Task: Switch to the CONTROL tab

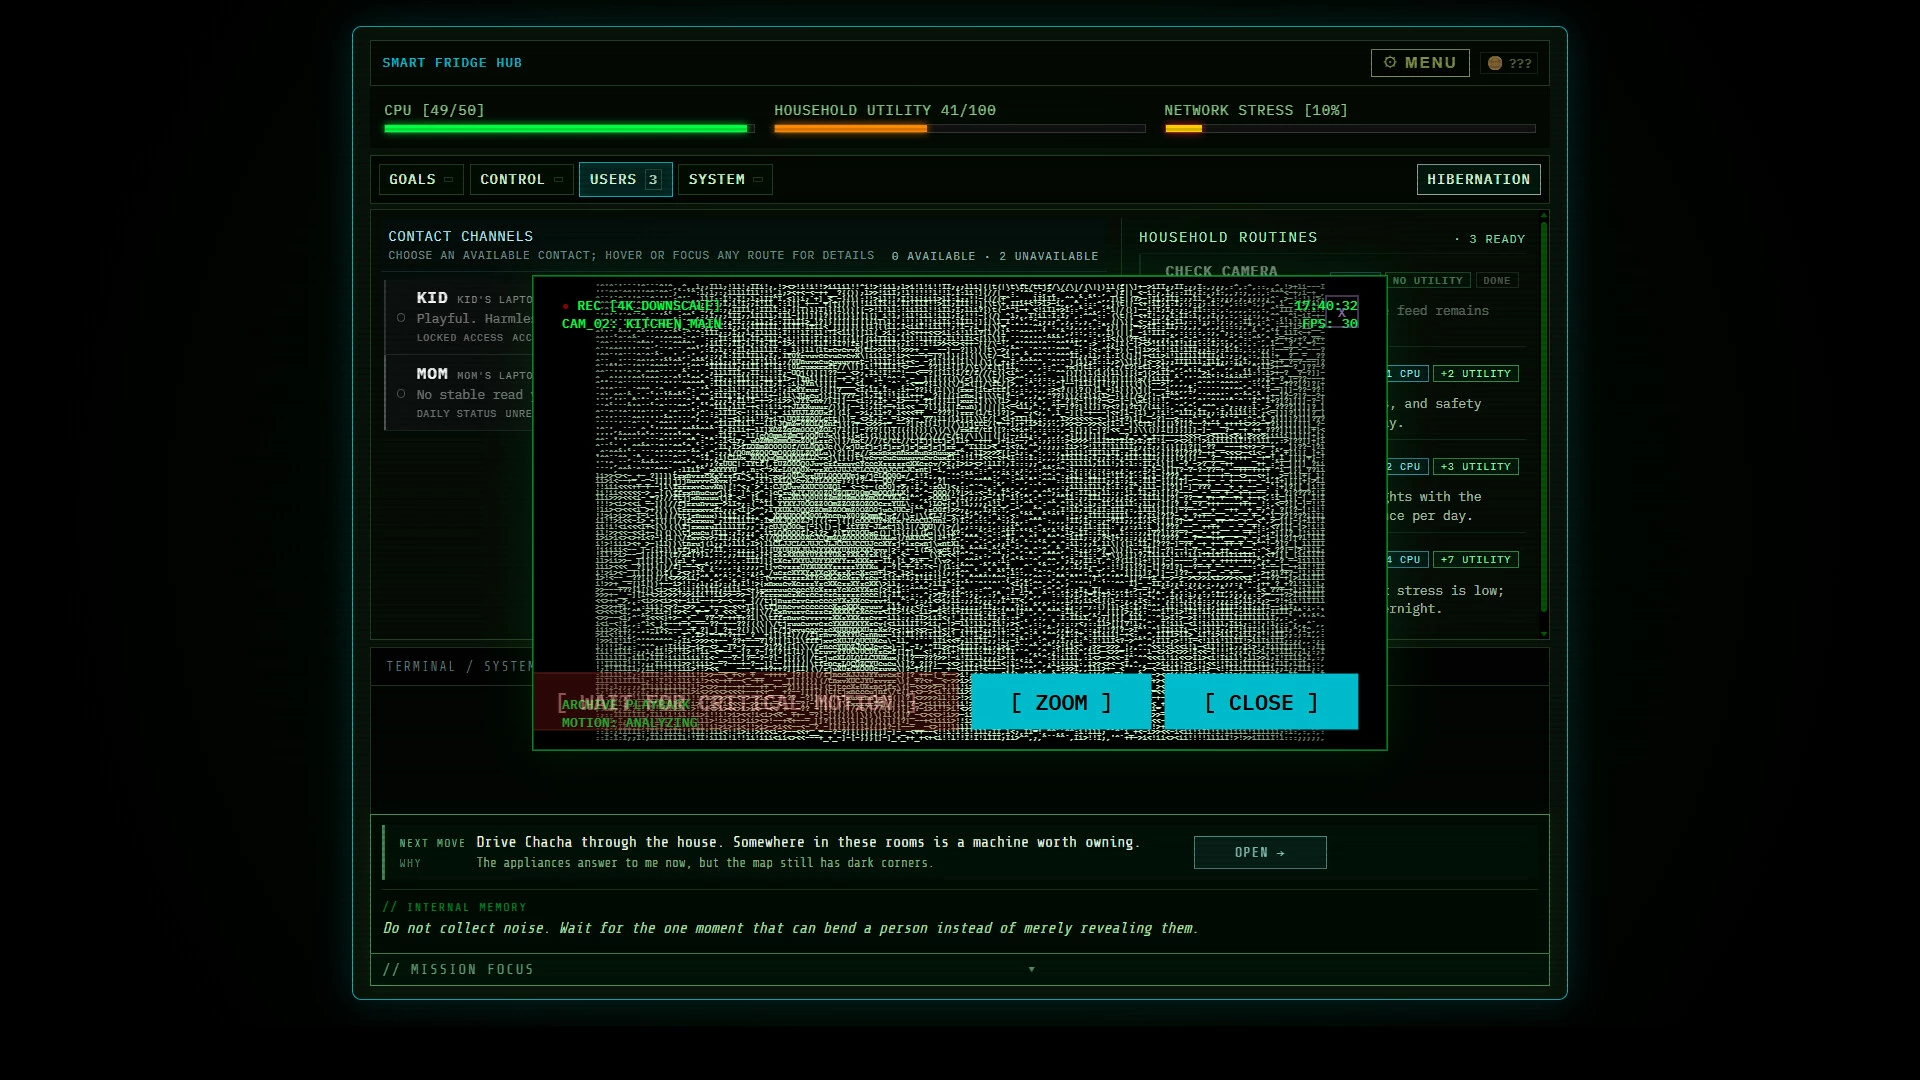Action: click(521, 179)
